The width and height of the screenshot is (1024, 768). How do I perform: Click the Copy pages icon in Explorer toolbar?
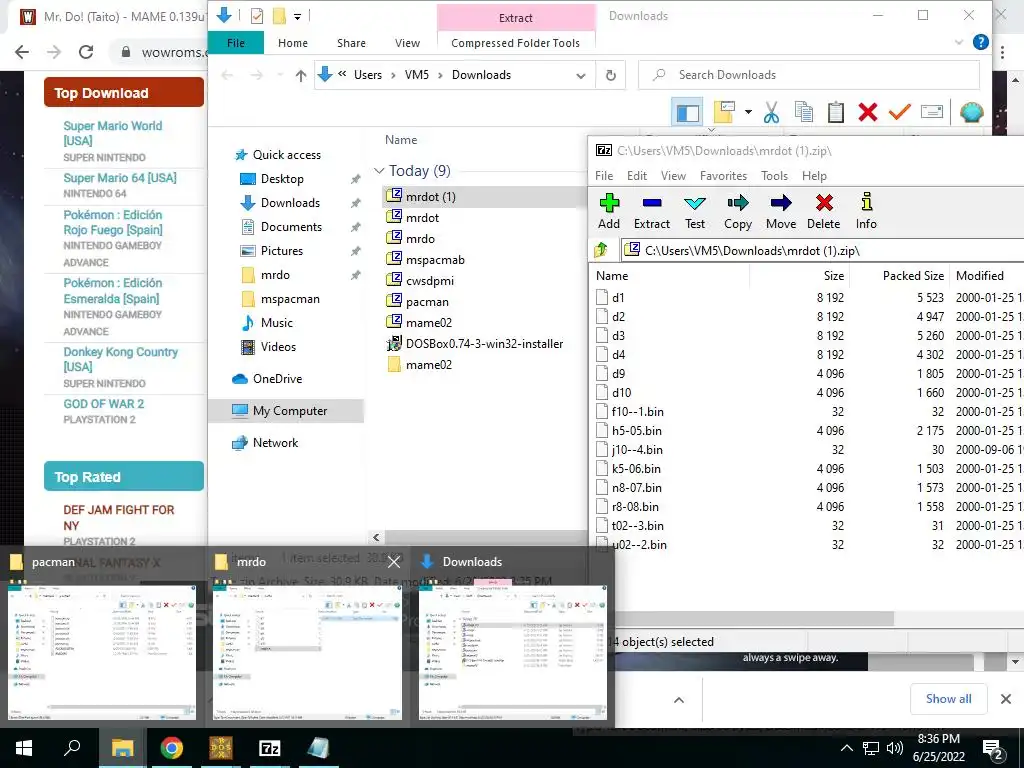point(804,112)
